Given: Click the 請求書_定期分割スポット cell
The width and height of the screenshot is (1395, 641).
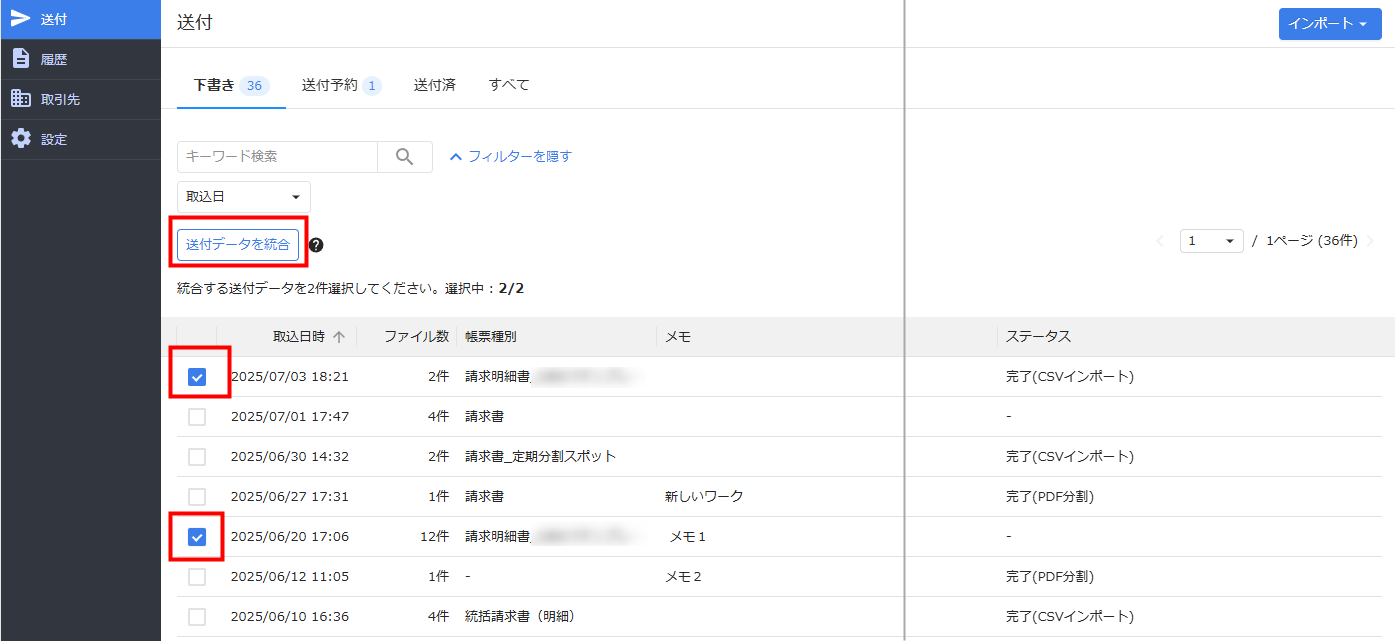Looking at the screenshot, I should [x=541, y=457].
